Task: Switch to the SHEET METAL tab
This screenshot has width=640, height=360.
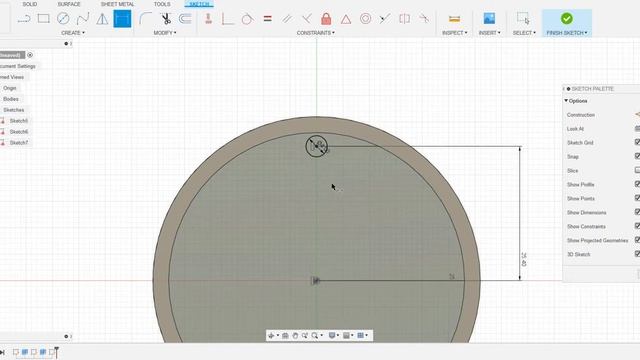Action: coord(117,4)
